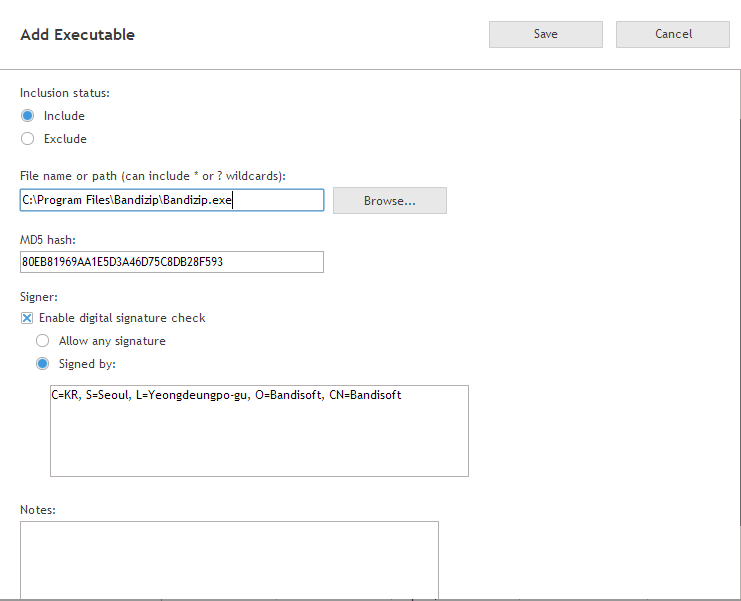Viewport: 741px width, 601px height.
Task: Focus the MD5 hash input field
Action: (171, 262)
